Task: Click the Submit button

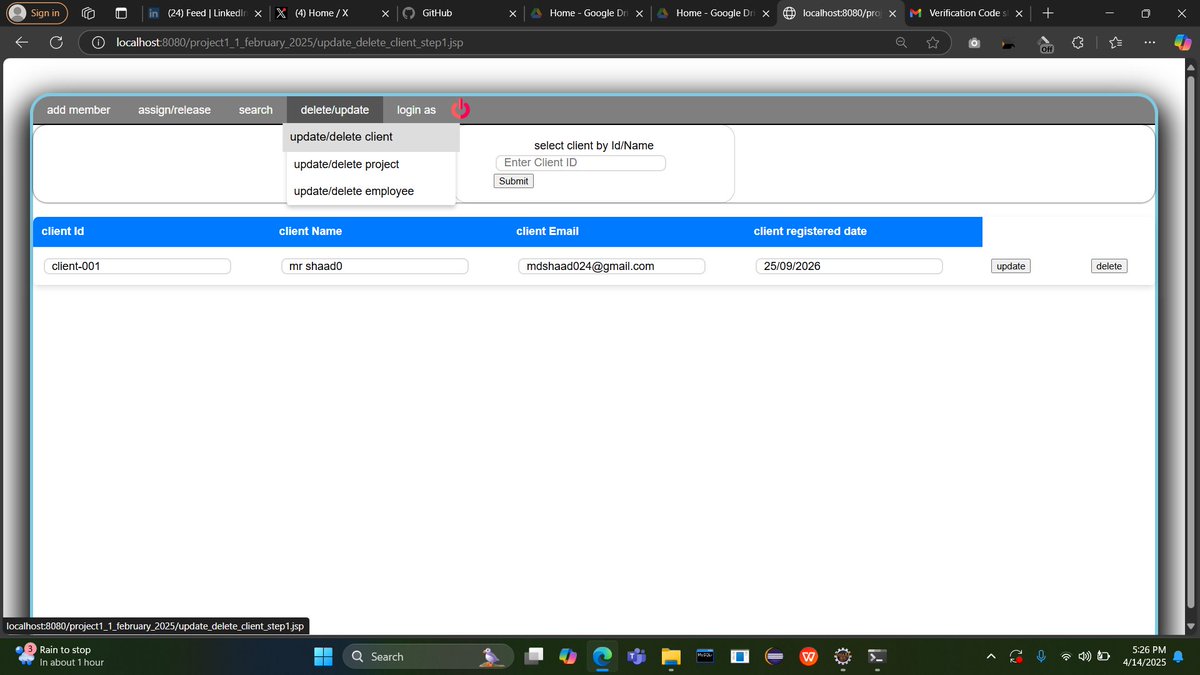Action: coord(514,181)
